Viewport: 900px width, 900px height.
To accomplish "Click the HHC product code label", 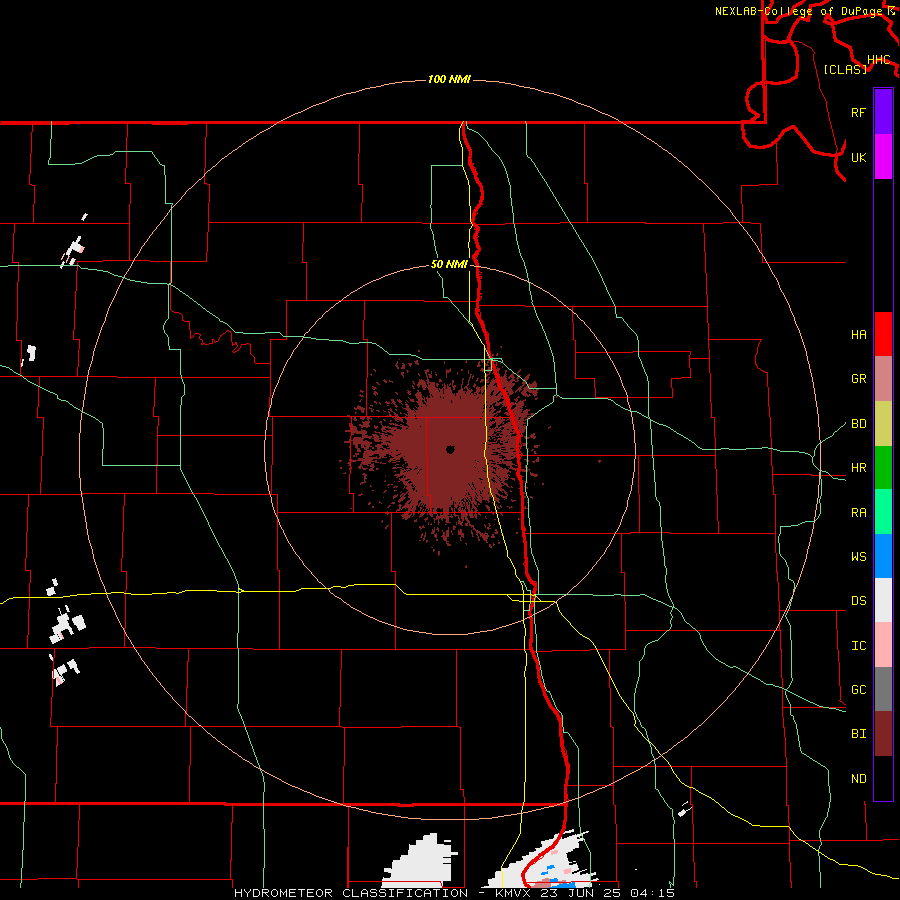I will [x=878, y=60].
